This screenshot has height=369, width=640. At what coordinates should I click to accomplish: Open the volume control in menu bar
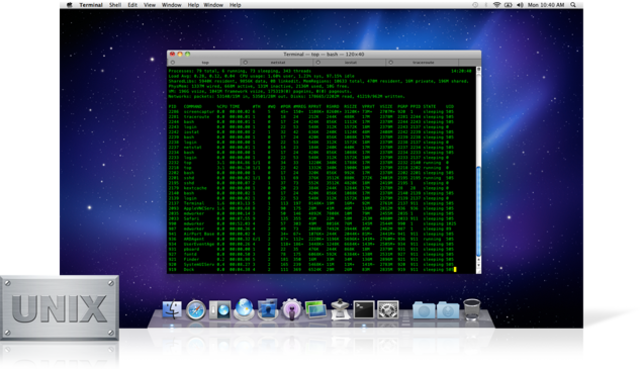click(x=520, y=5)
